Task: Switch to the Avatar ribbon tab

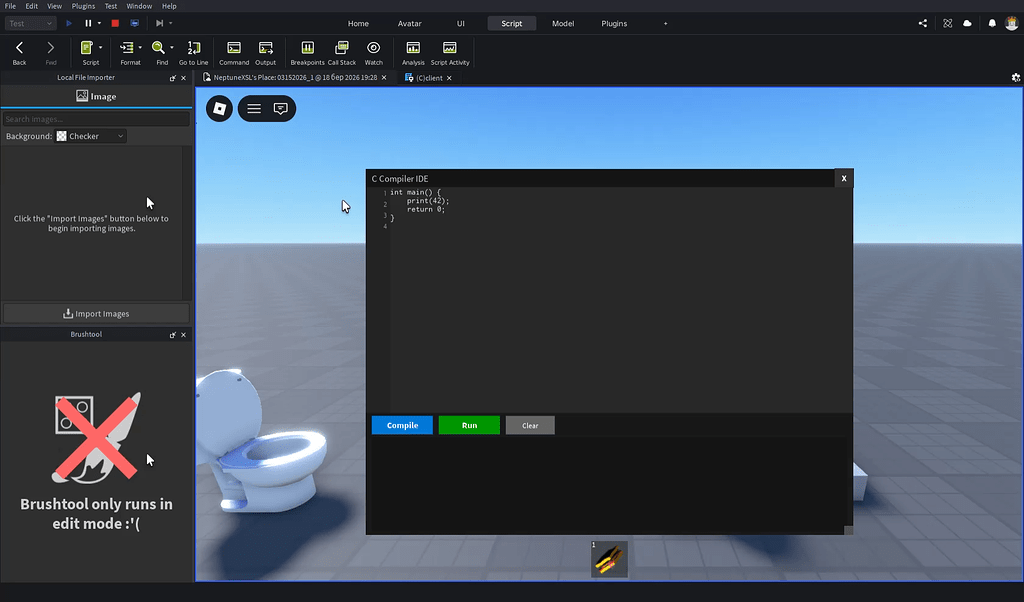Action: point(409,24)
